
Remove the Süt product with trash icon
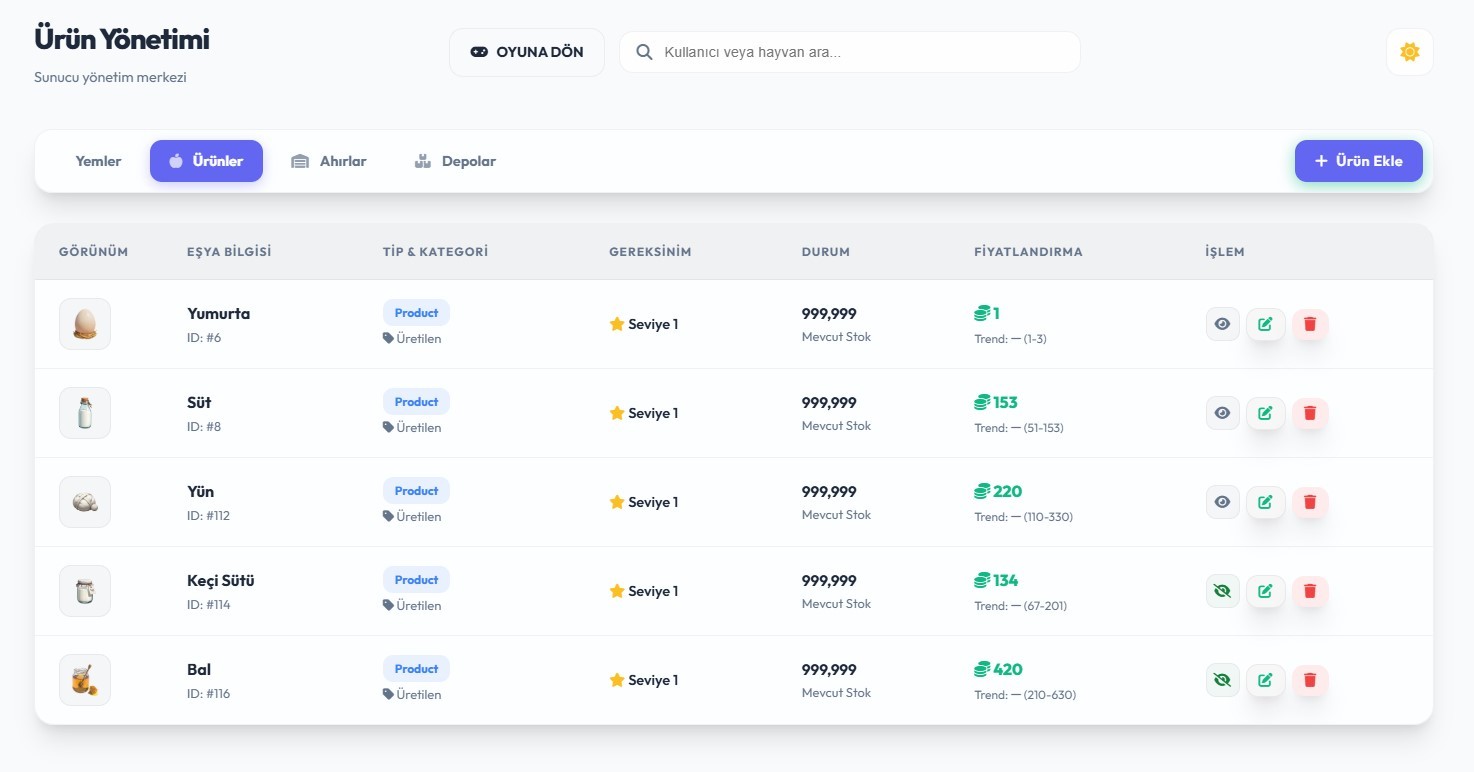point(1310,413)
